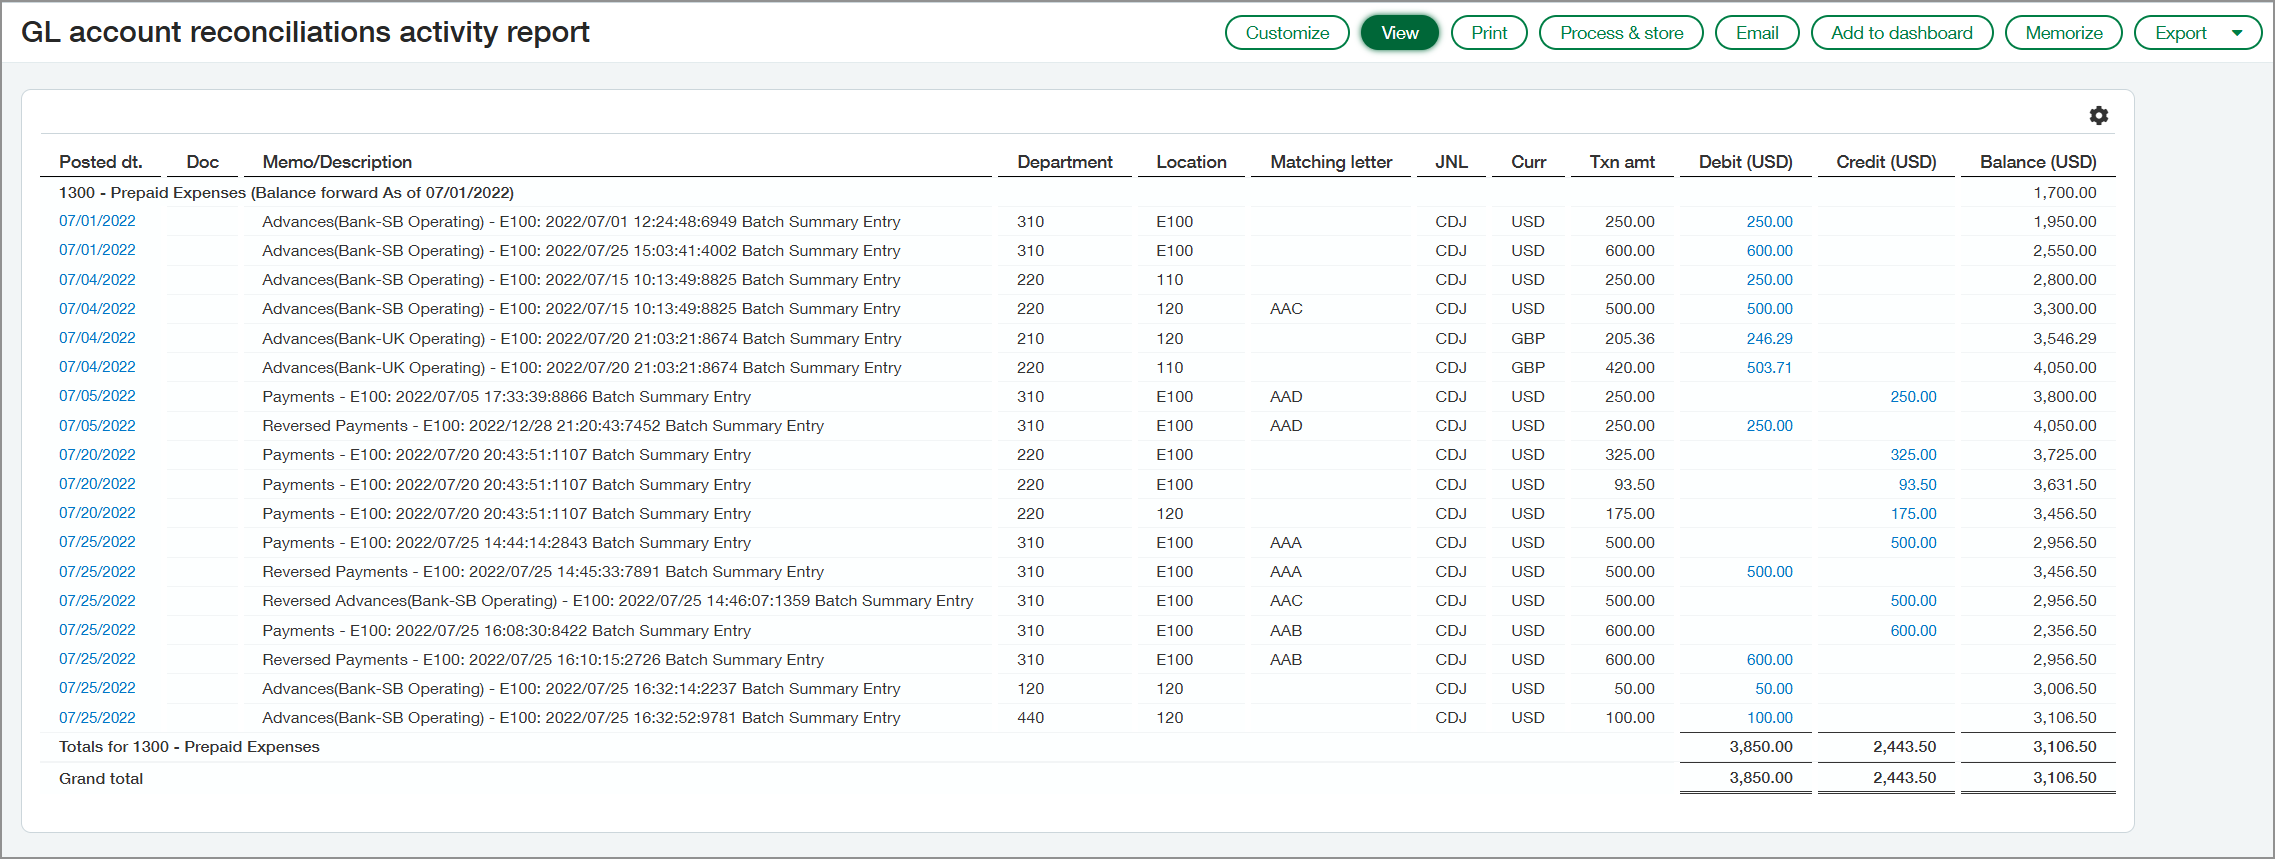Expand the Export dropdown arrow
Screen dimensions: 2275x859
tap(2237, 33)
